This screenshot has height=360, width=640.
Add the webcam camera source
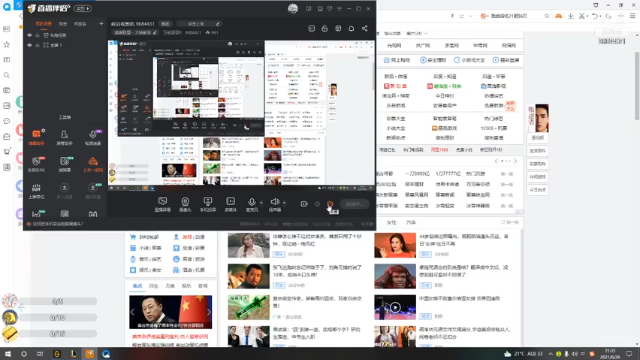[x=185, y=203]
